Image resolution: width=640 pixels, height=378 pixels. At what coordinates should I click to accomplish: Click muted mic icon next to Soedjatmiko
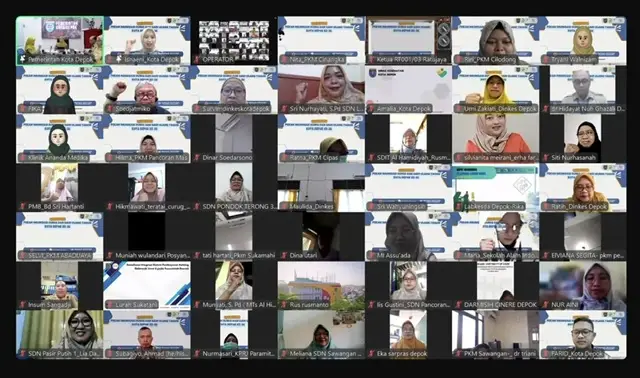coord(109,109)
